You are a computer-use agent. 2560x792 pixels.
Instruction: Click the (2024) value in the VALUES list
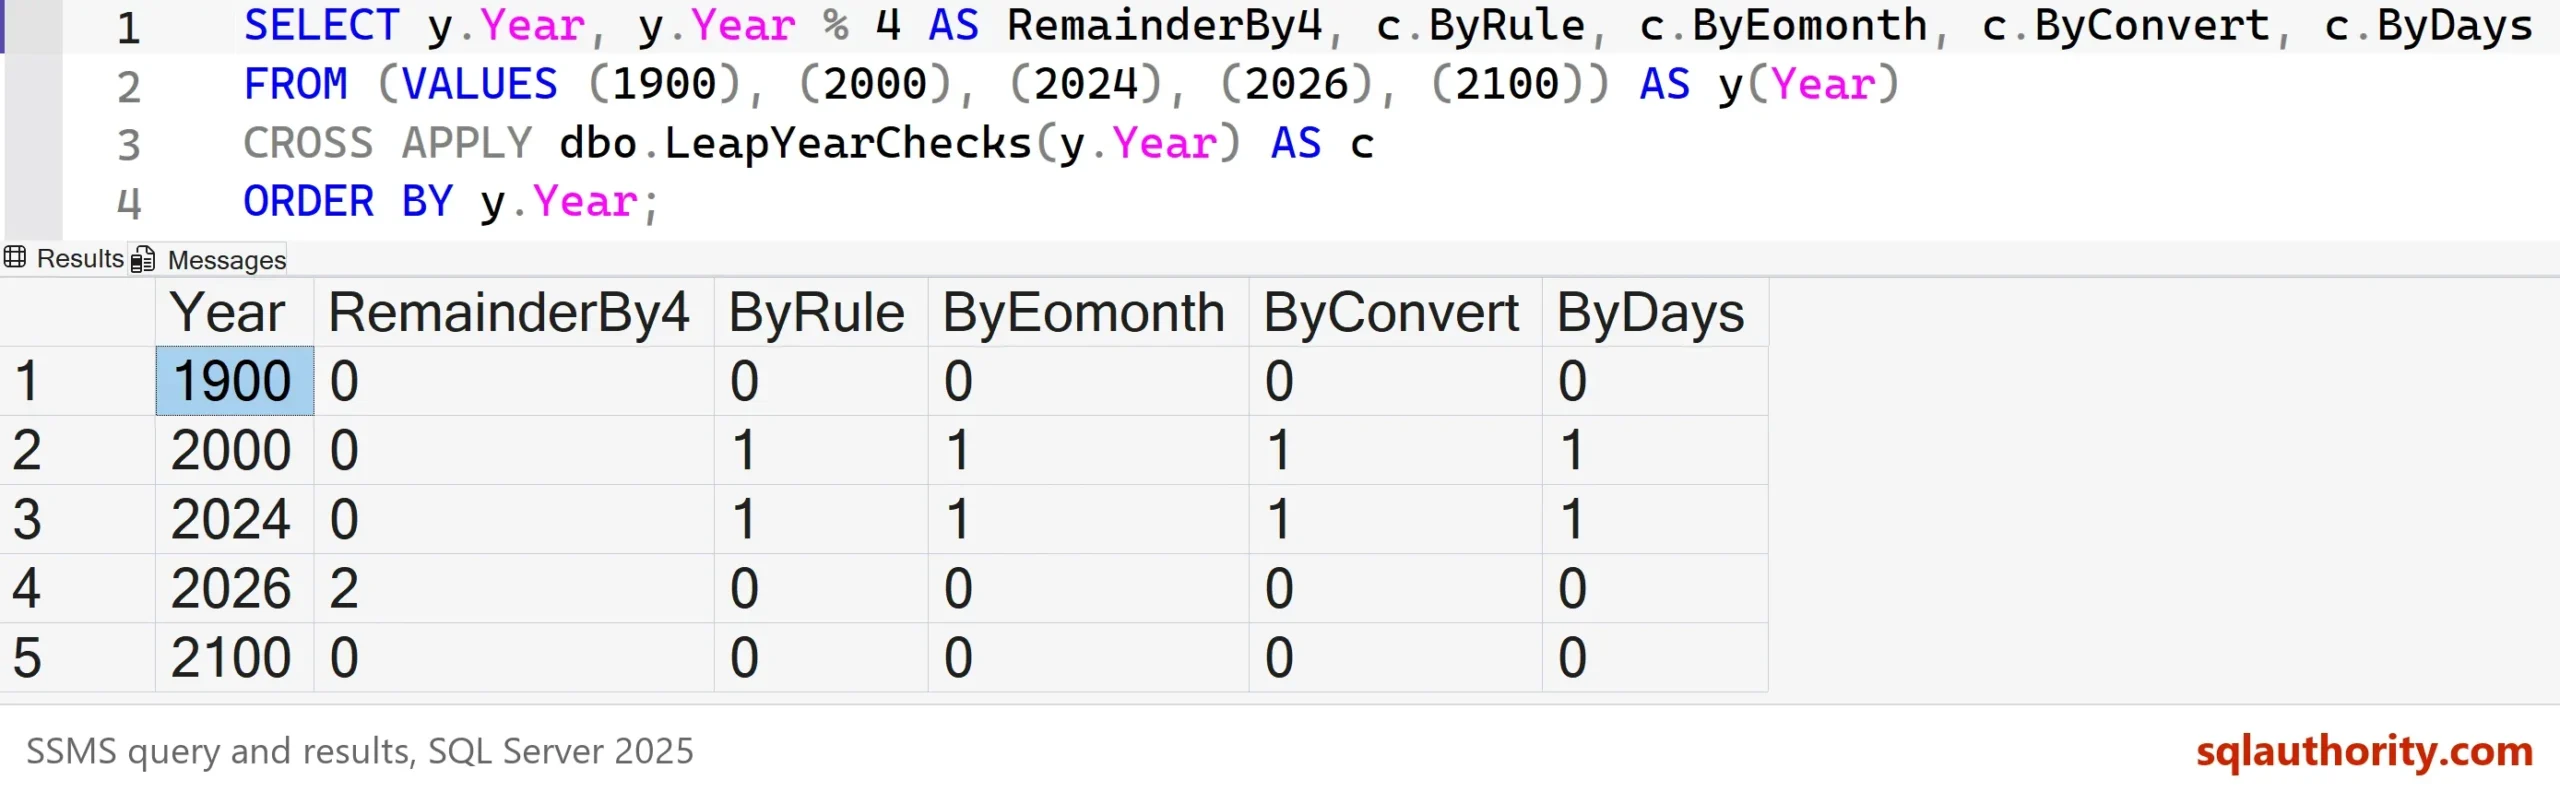(1086, 84)
